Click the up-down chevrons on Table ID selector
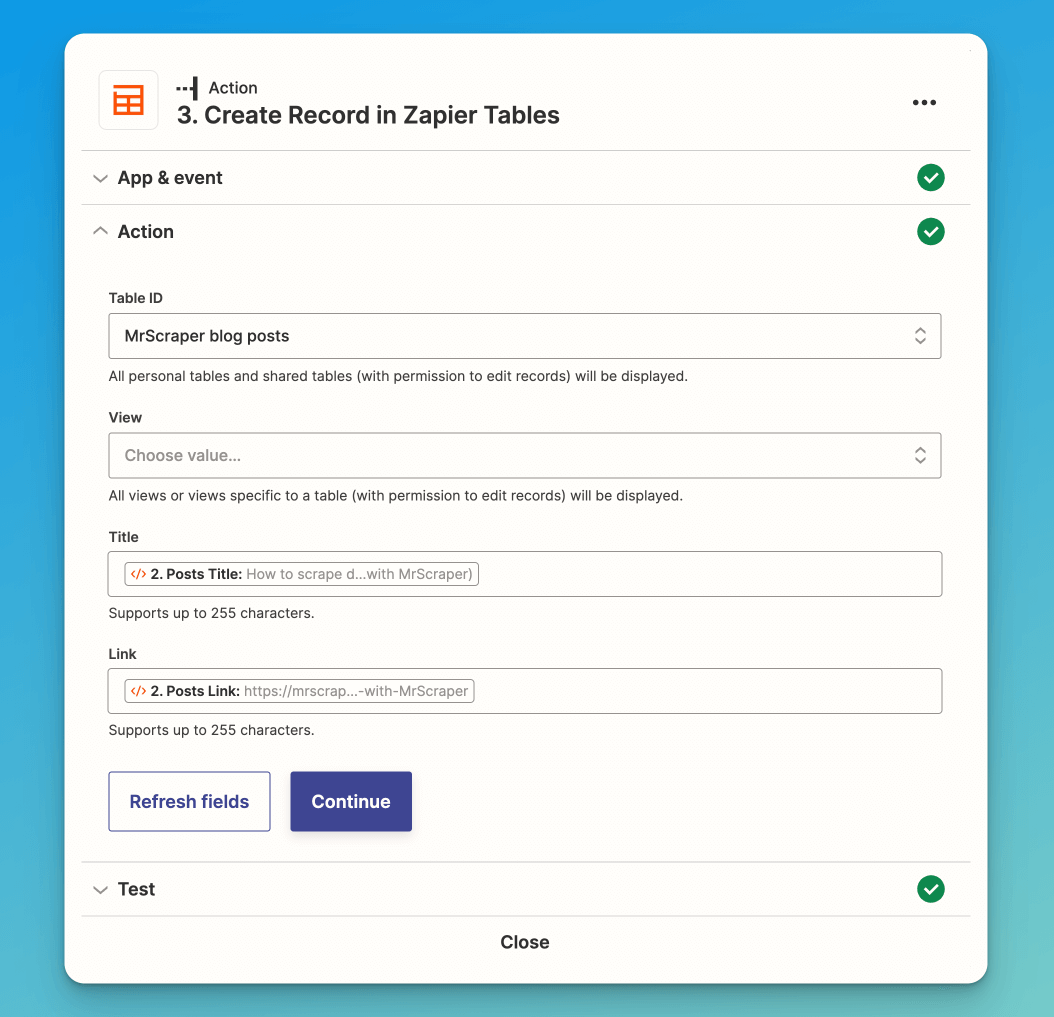This screenshot has height=1017, width=1054. (920, 336)
